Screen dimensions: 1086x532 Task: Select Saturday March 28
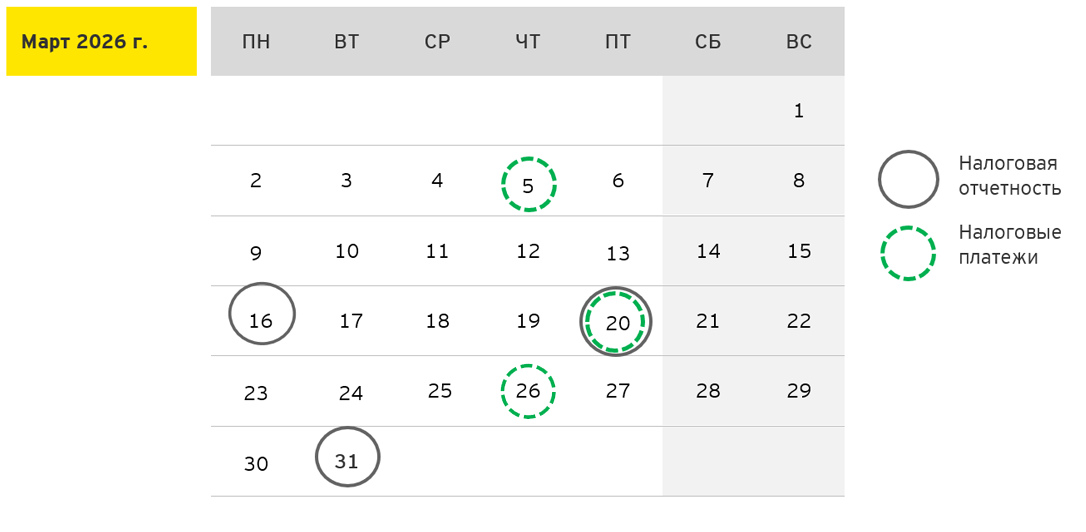pyautogui.click(x=708, y=391)
